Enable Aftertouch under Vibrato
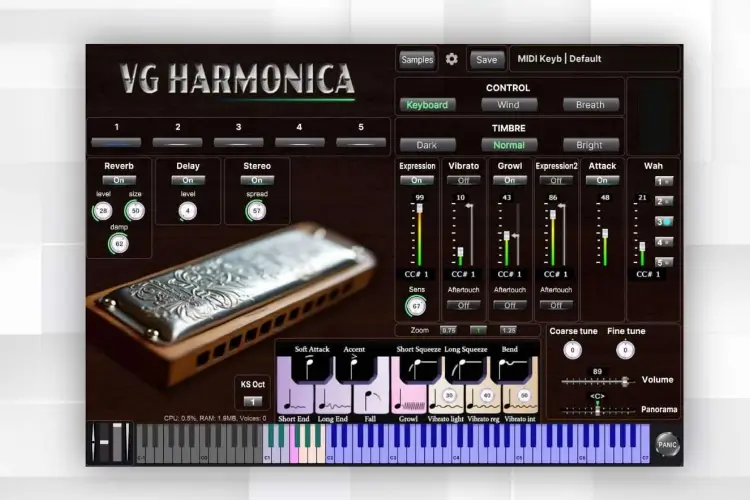The height and width of the screenshot is (500, 750). [x=463, y=305]
